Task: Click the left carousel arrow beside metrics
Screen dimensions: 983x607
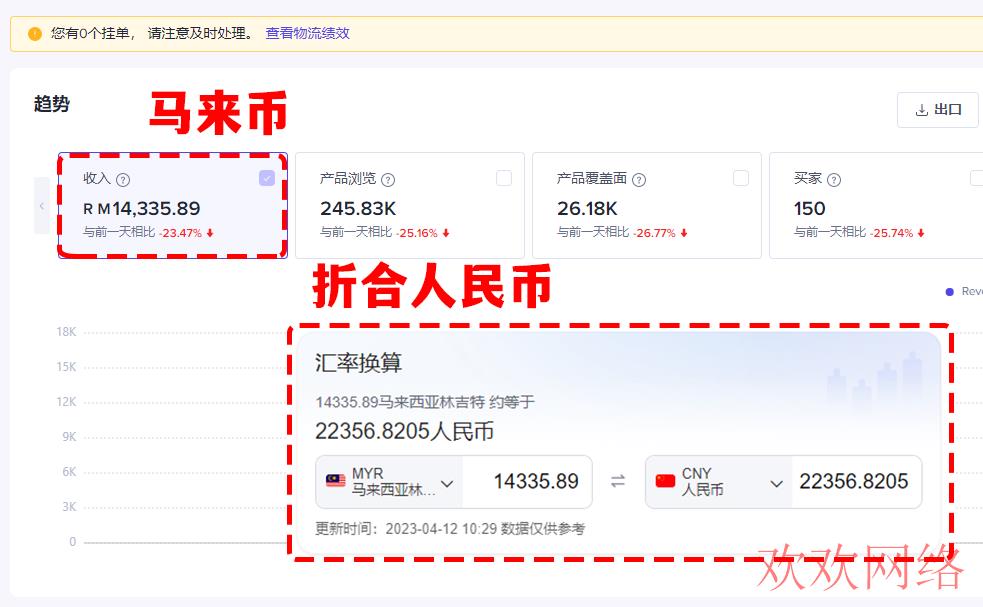Action: [x=41, y=206]
